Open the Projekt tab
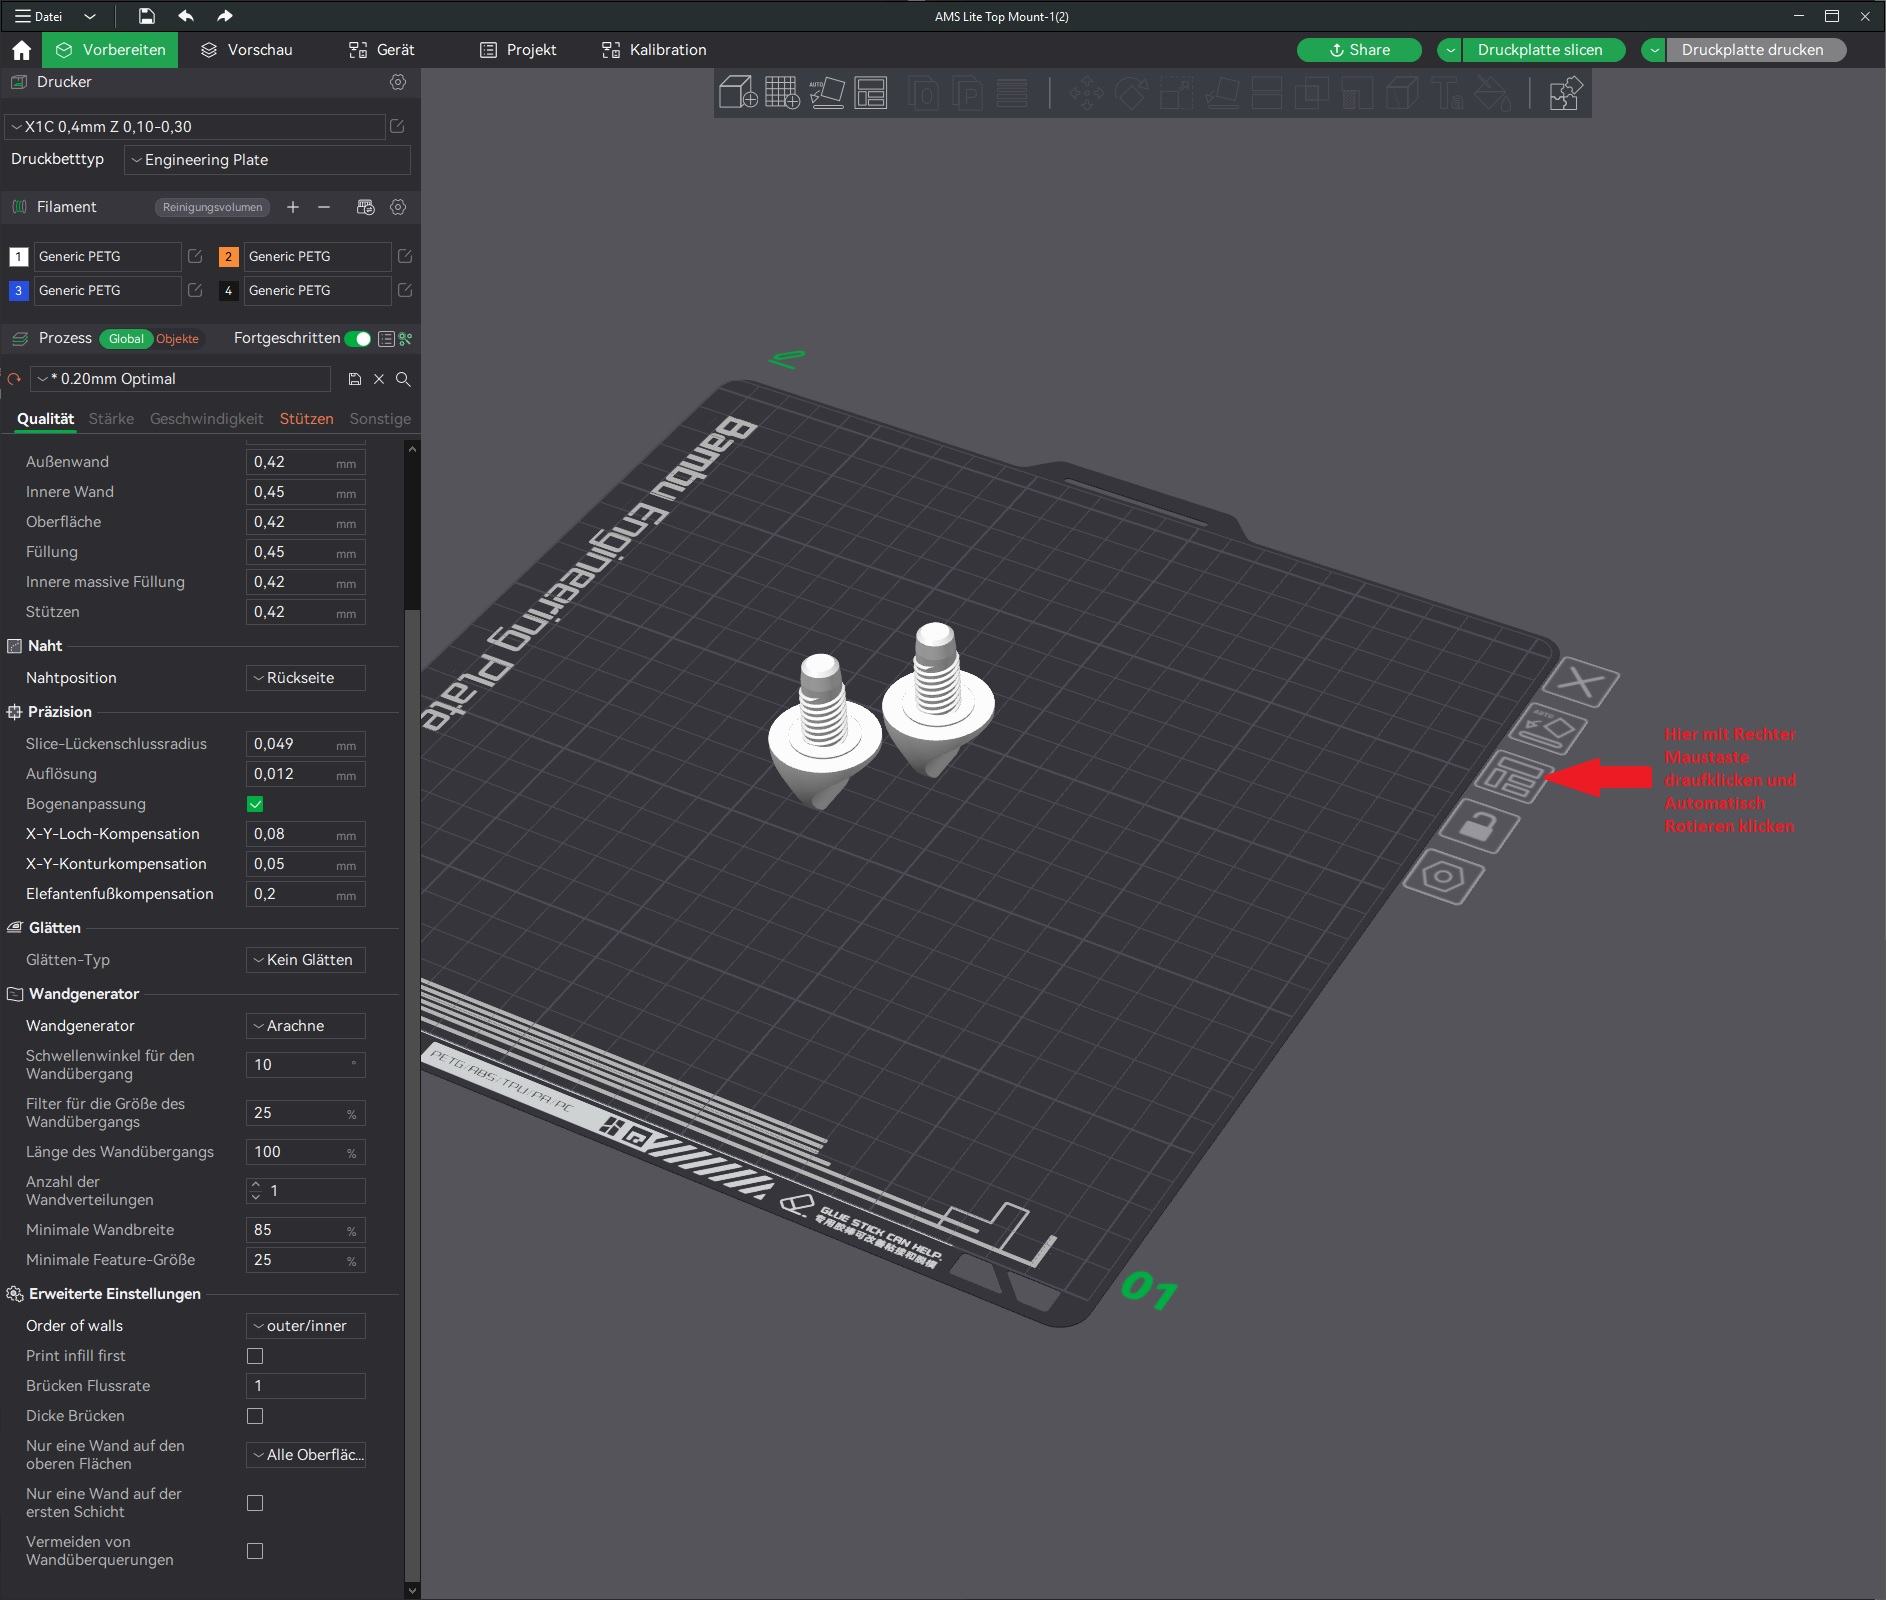Viewport: 1886px width, 1600px height. tap(518, 50)
